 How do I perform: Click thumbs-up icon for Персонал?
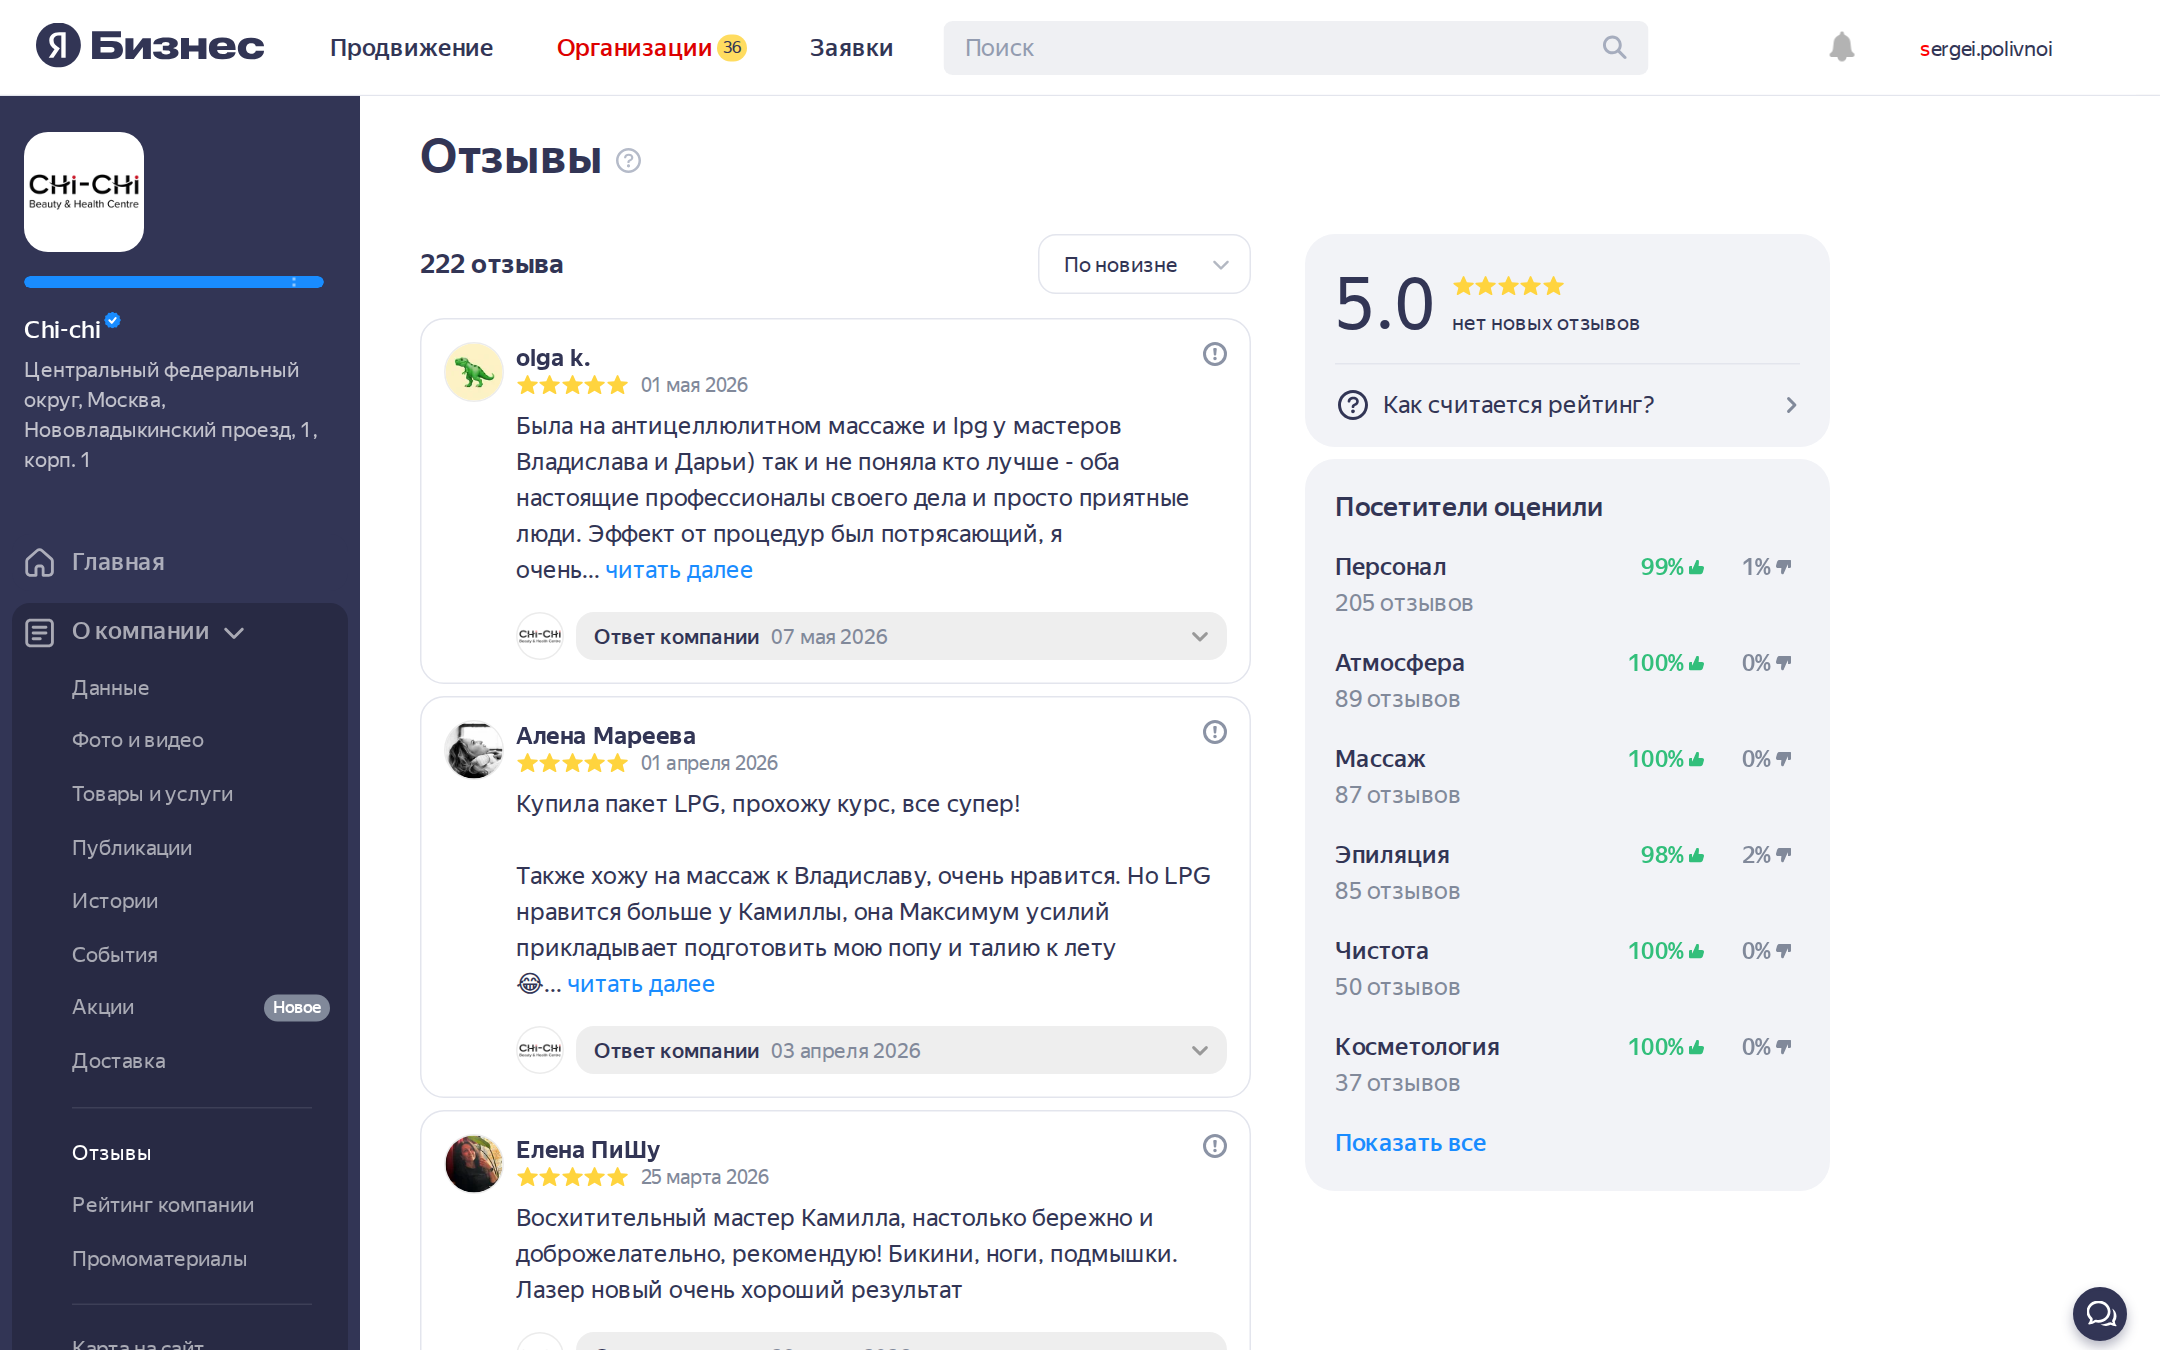tap(1696, 567)
